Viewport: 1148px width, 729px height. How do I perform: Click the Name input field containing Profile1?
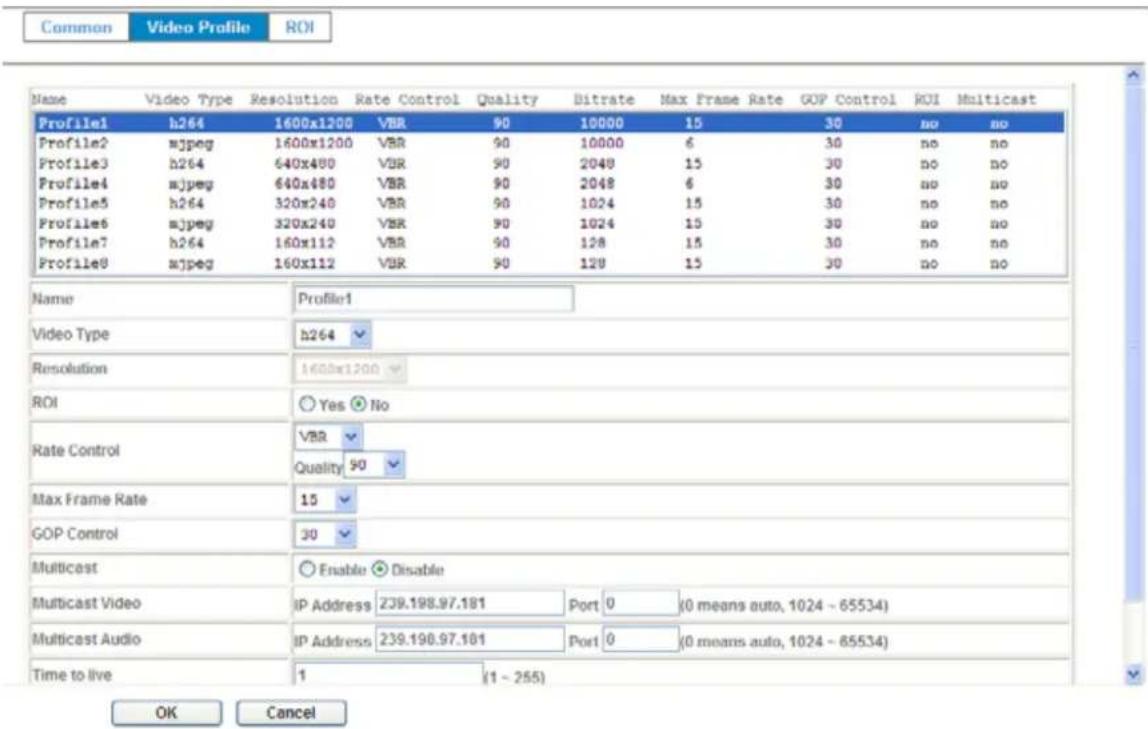click(x=433, y=299)
